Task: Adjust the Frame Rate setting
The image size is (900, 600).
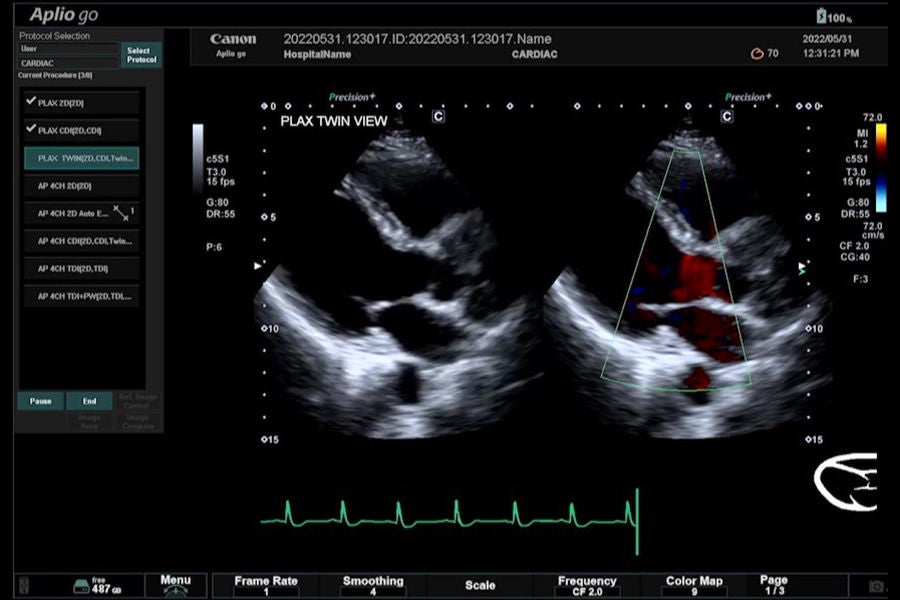Action: click(x=266, y=586)
